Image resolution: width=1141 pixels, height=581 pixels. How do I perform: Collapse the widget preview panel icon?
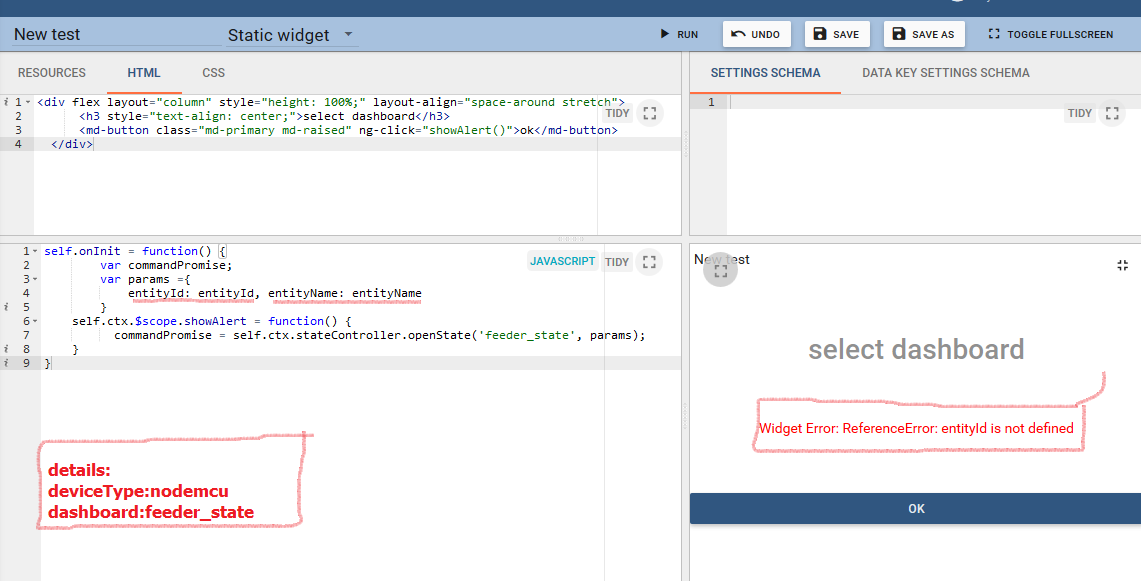point(1122,265)
